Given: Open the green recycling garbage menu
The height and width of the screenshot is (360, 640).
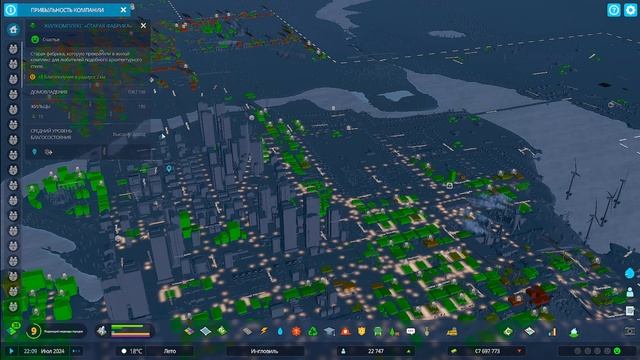Looking at the screenshot, I should pos(313,331).
